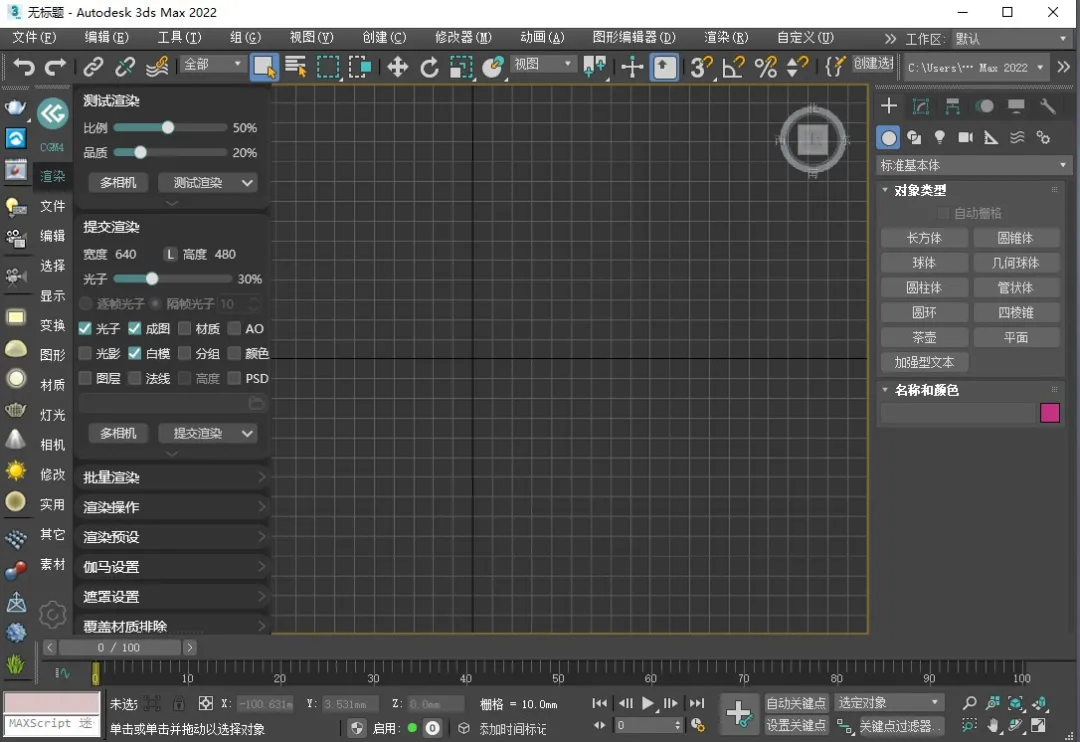This screenshot has width=1080, height=742.
Task: Expand the 批量渲染 section
Action: 172,478
